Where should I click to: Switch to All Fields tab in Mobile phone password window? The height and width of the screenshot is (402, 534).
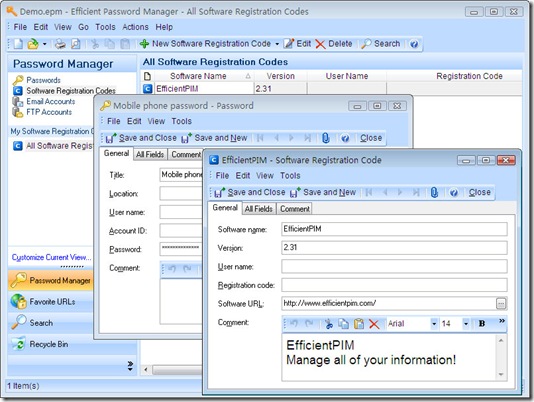tap(150, 154)
